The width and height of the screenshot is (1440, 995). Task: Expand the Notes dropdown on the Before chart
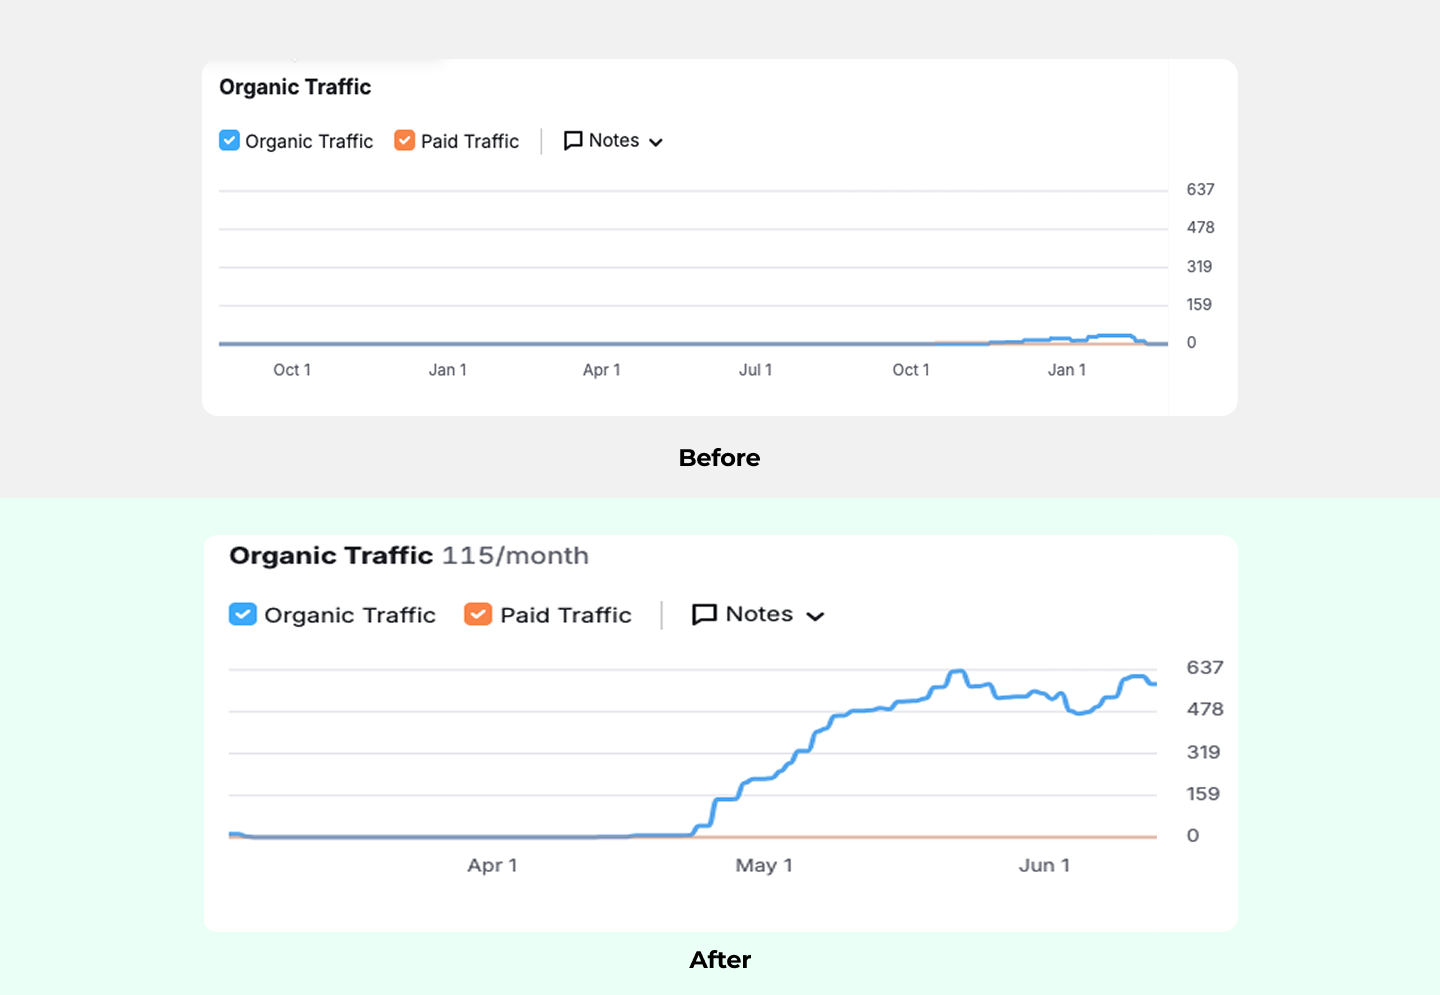point(655,141)
